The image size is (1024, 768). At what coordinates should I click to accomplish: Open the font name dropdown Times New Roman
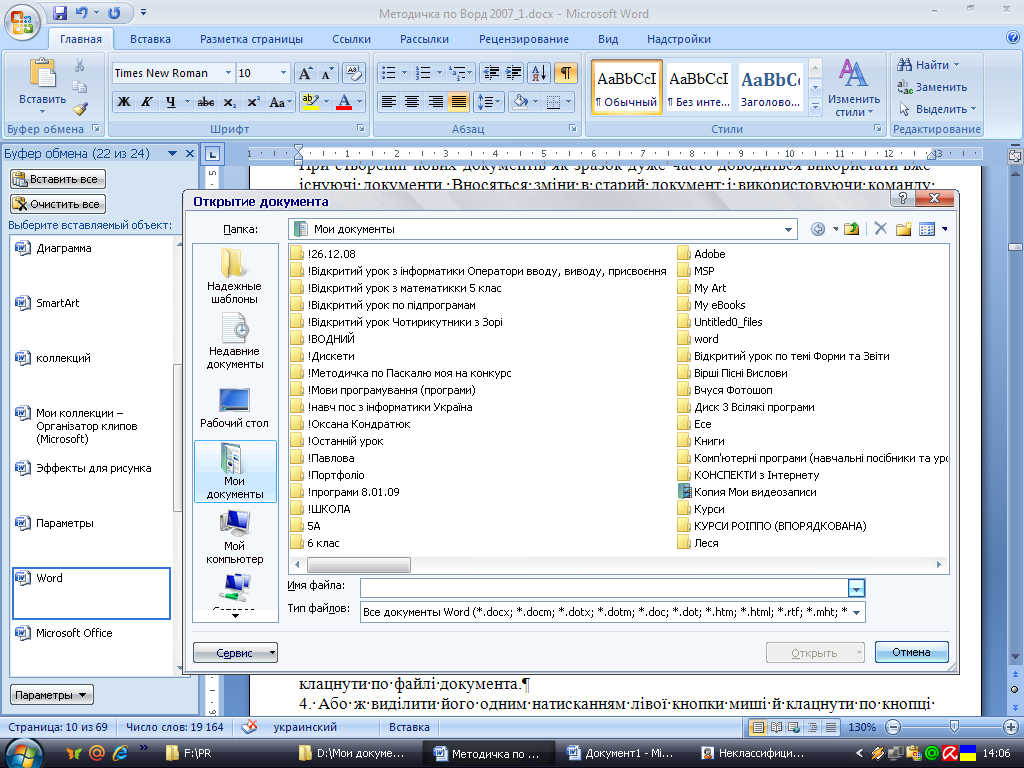point(228,72)
